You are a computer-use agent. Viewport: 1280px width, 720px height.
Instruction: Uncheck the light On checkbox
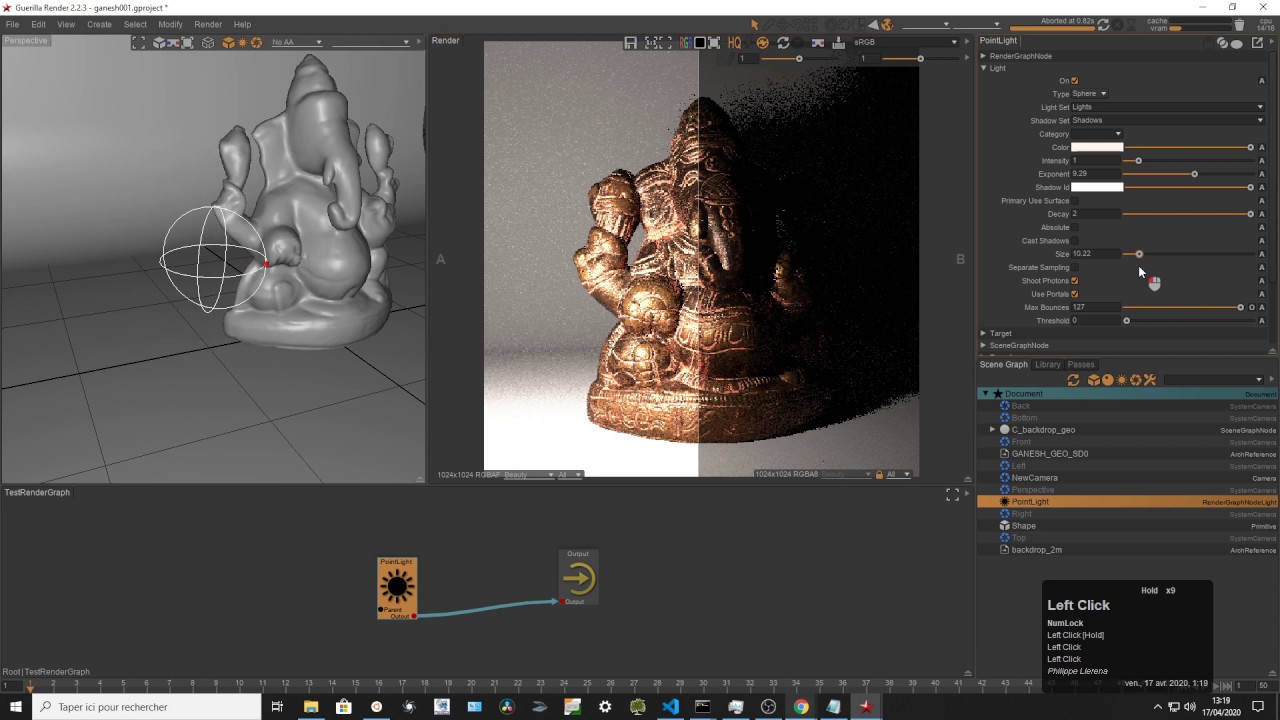(x=1075, y=81)
